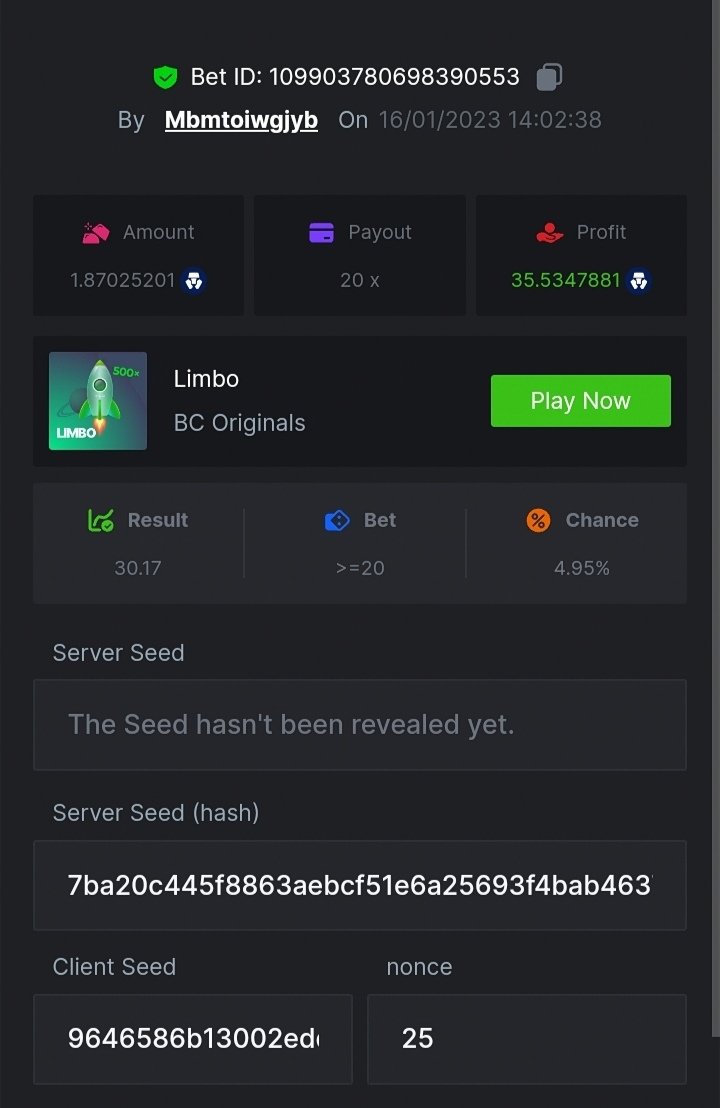Click the blue Bet tag icon
The image size is (720, 1108).
[x=337, y=520]
